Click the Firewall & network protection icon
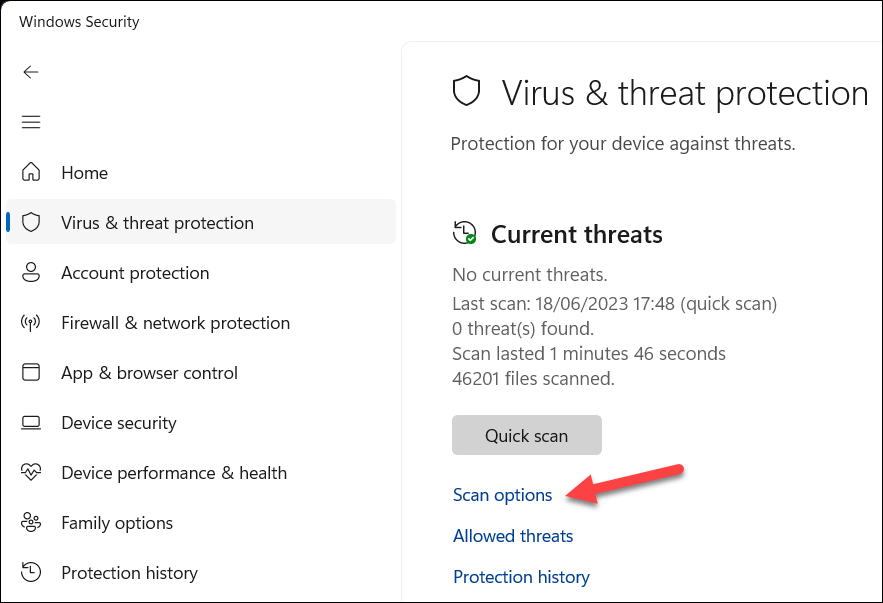Screen dimensions: 883x603 coord(31,322)
